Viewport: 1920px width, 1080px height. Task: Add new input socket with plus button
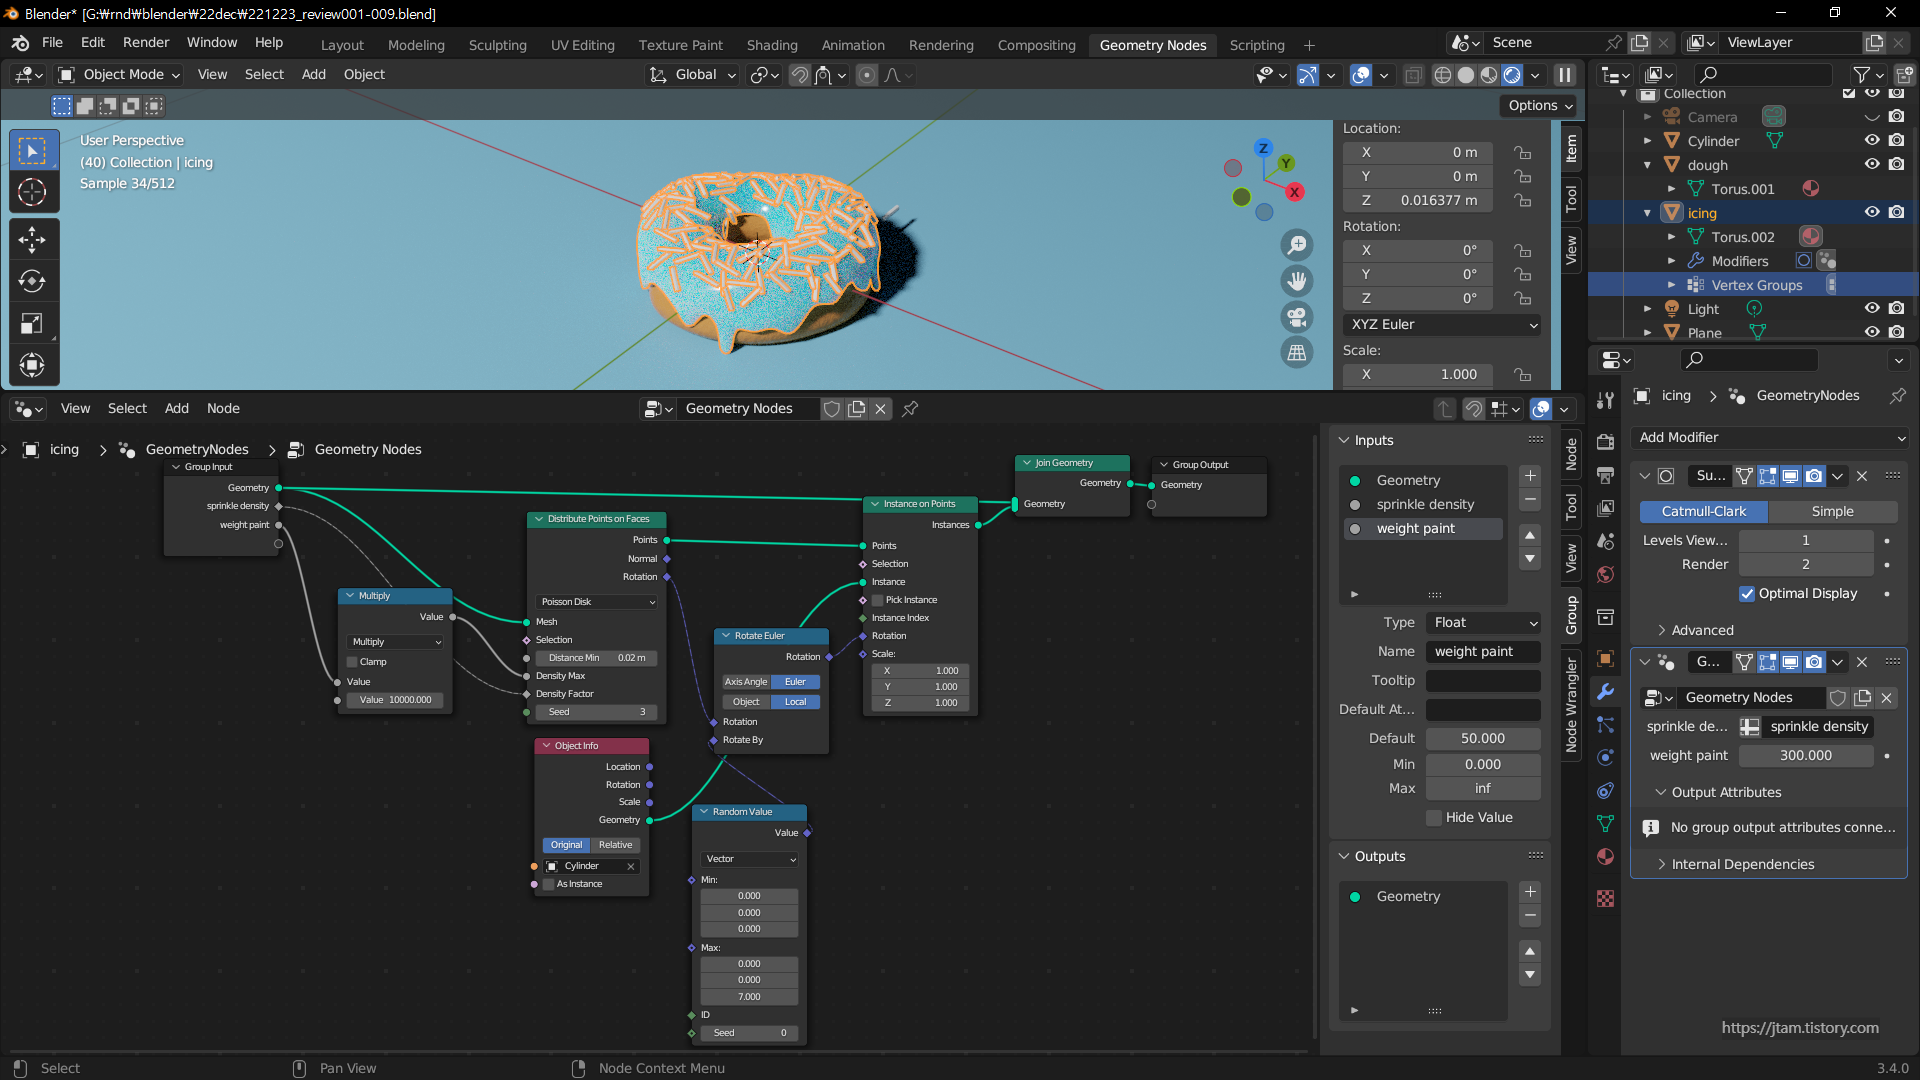click(1530, 476)
